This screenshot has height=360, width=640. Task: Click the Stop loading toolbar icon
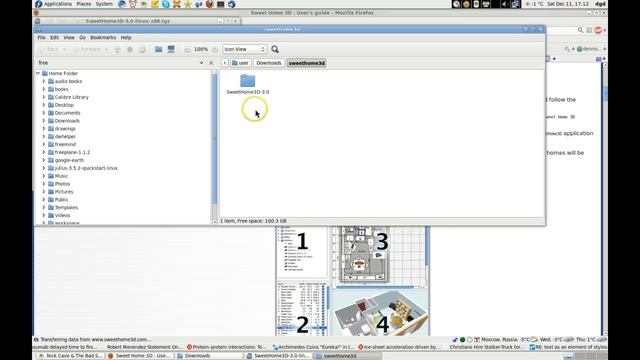pyautogui.click(x=130, y=49)
